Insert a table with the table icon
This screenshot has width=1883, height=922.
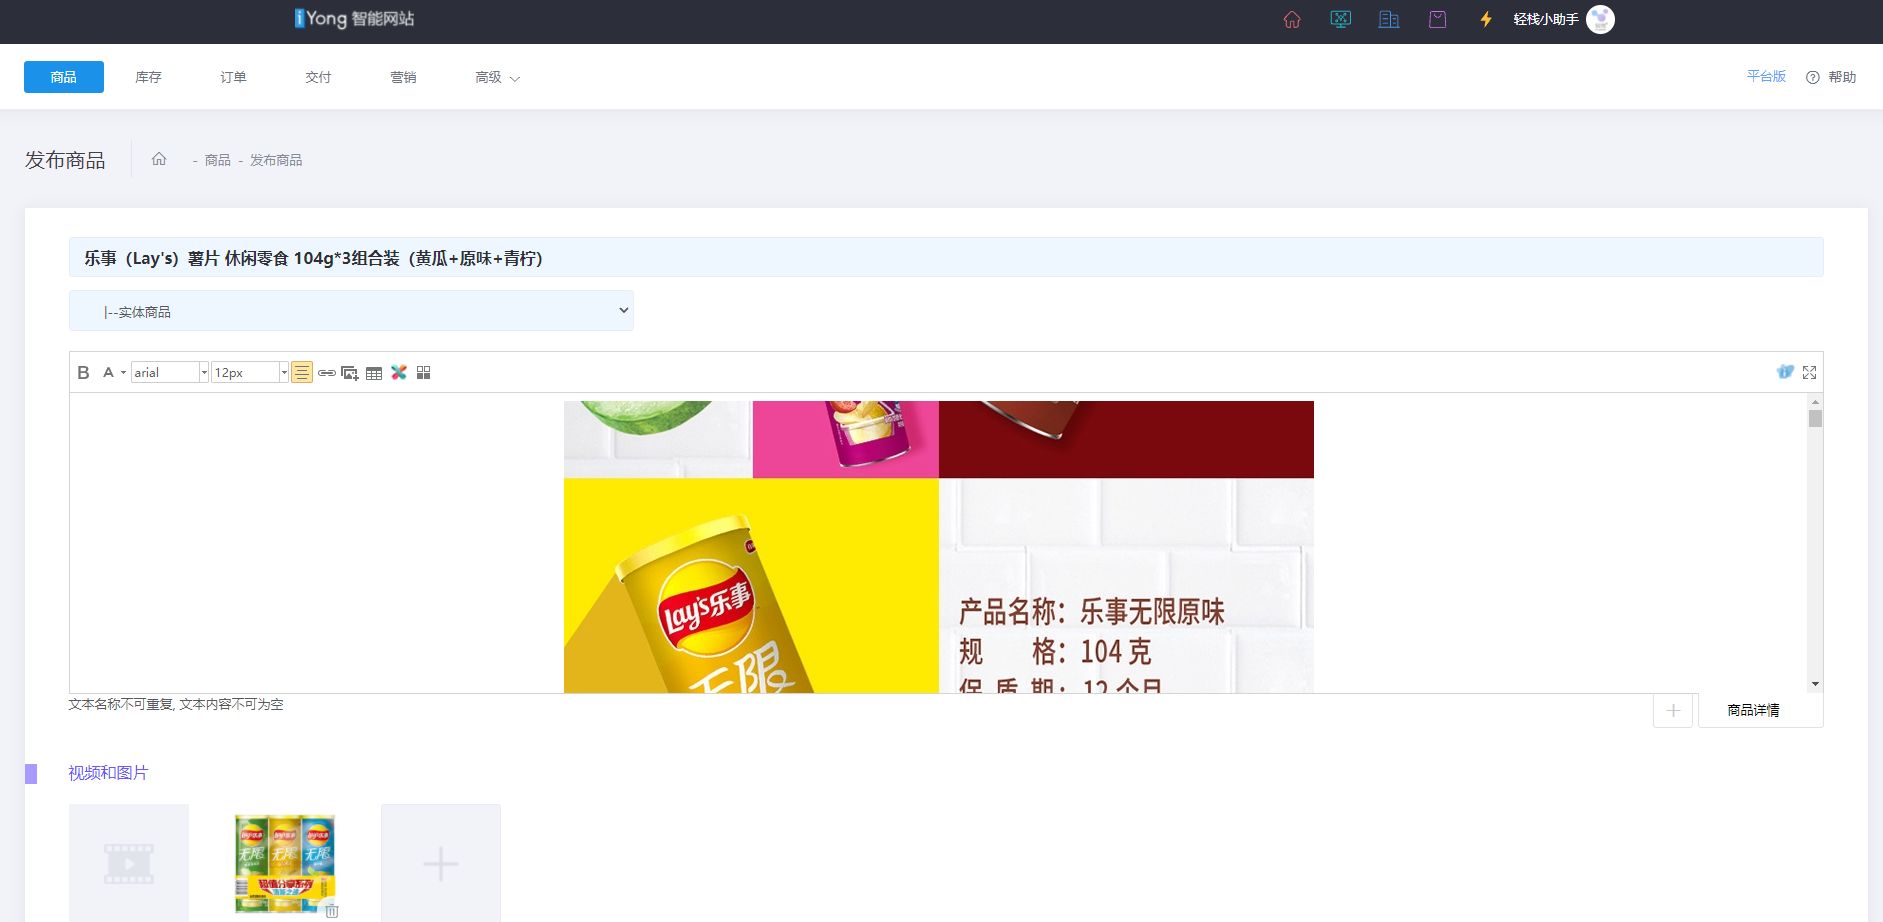[x=374, y=373]
